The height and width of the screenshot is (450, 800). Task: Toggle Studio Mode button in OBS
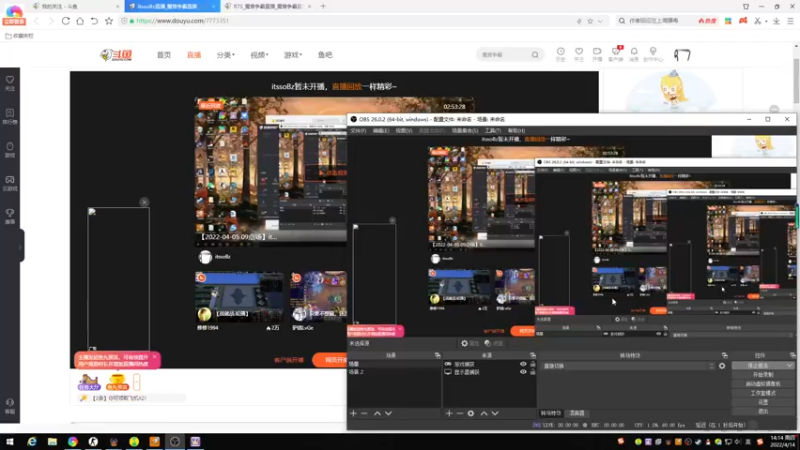763,393
